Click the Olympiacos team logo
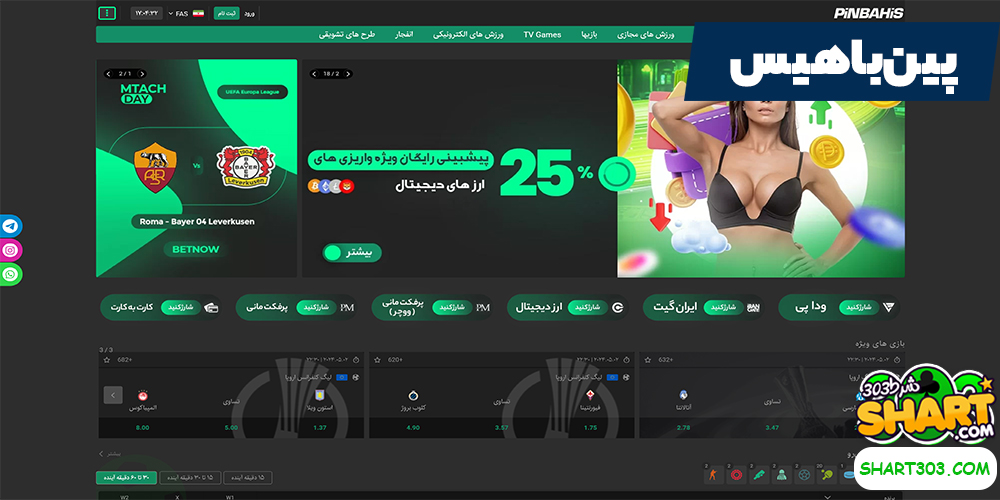1000x500 pixels. click(143, 395)
